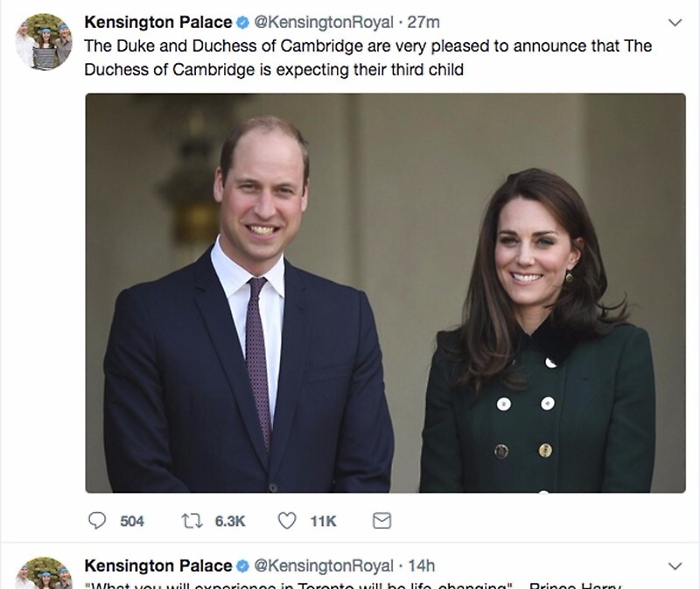The image size is (700, 589).
Task: Click the 11K likes count
Action: [x=323, y=521]
